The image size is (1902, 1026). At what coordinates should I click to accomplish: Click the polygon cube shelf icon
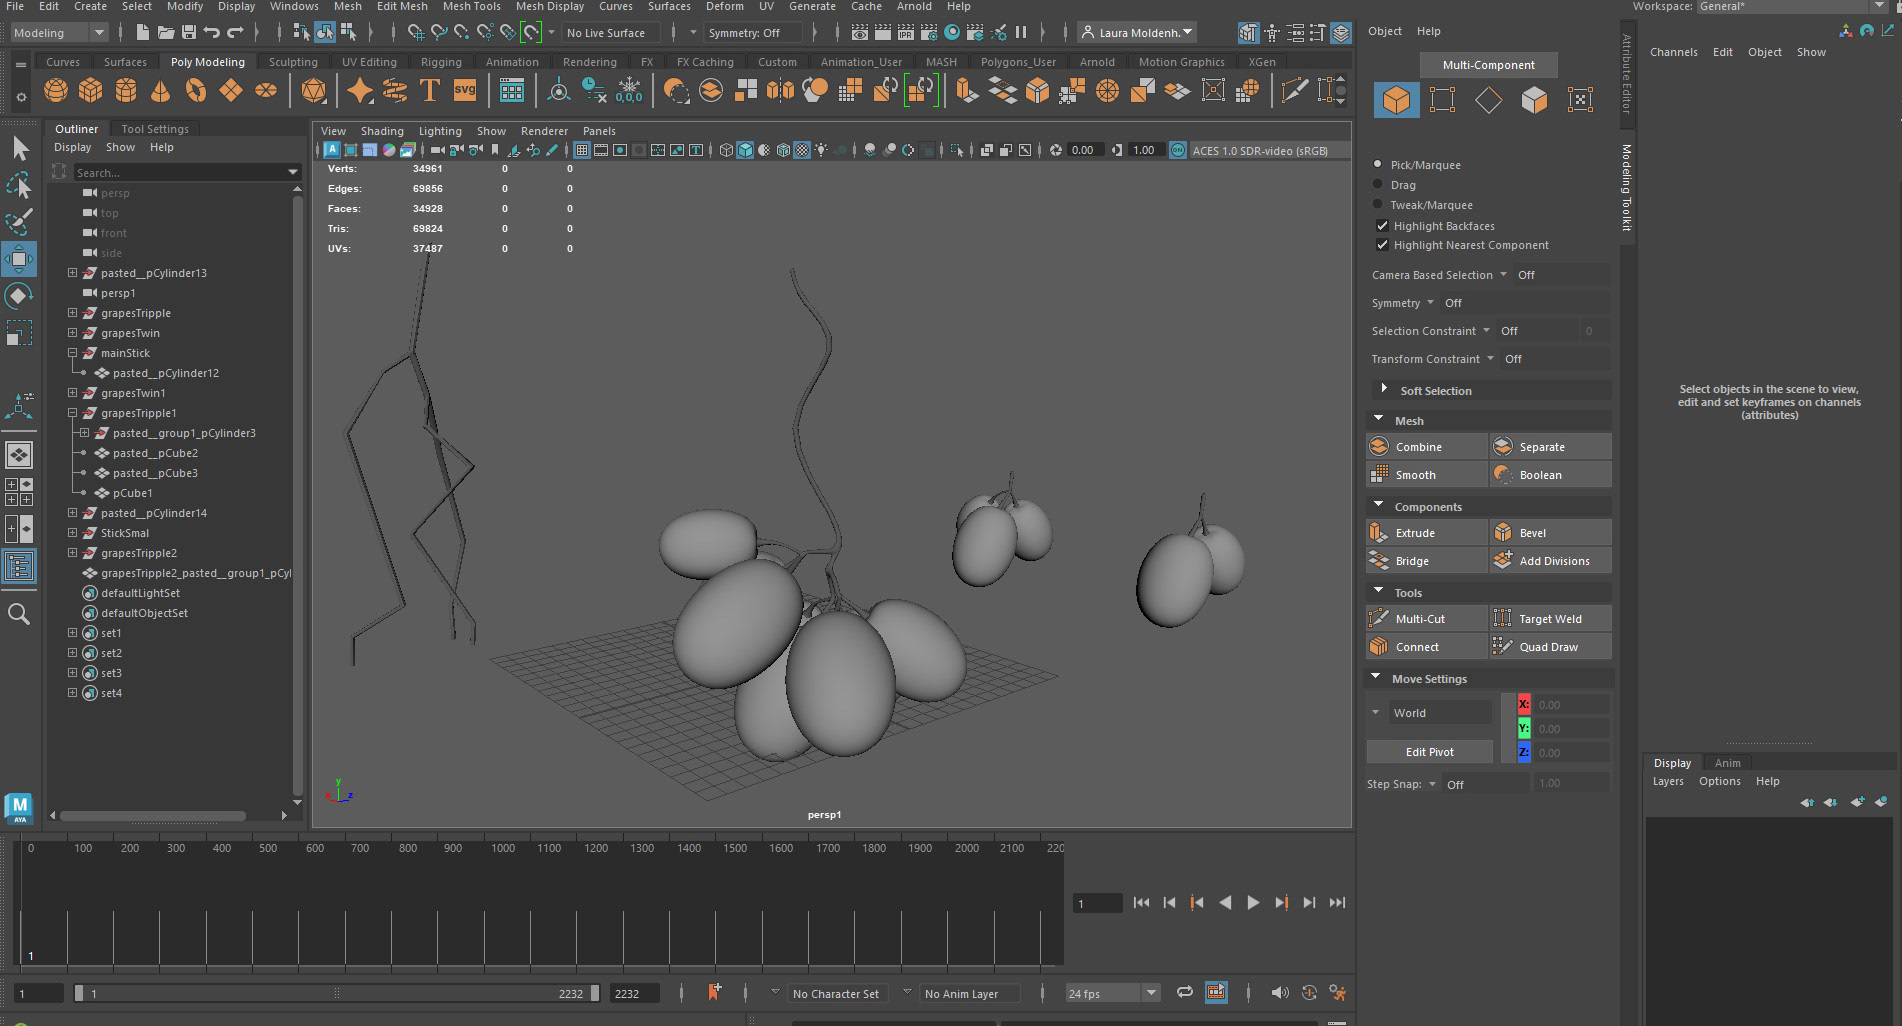pyautogui.click(x=91, y=91)
